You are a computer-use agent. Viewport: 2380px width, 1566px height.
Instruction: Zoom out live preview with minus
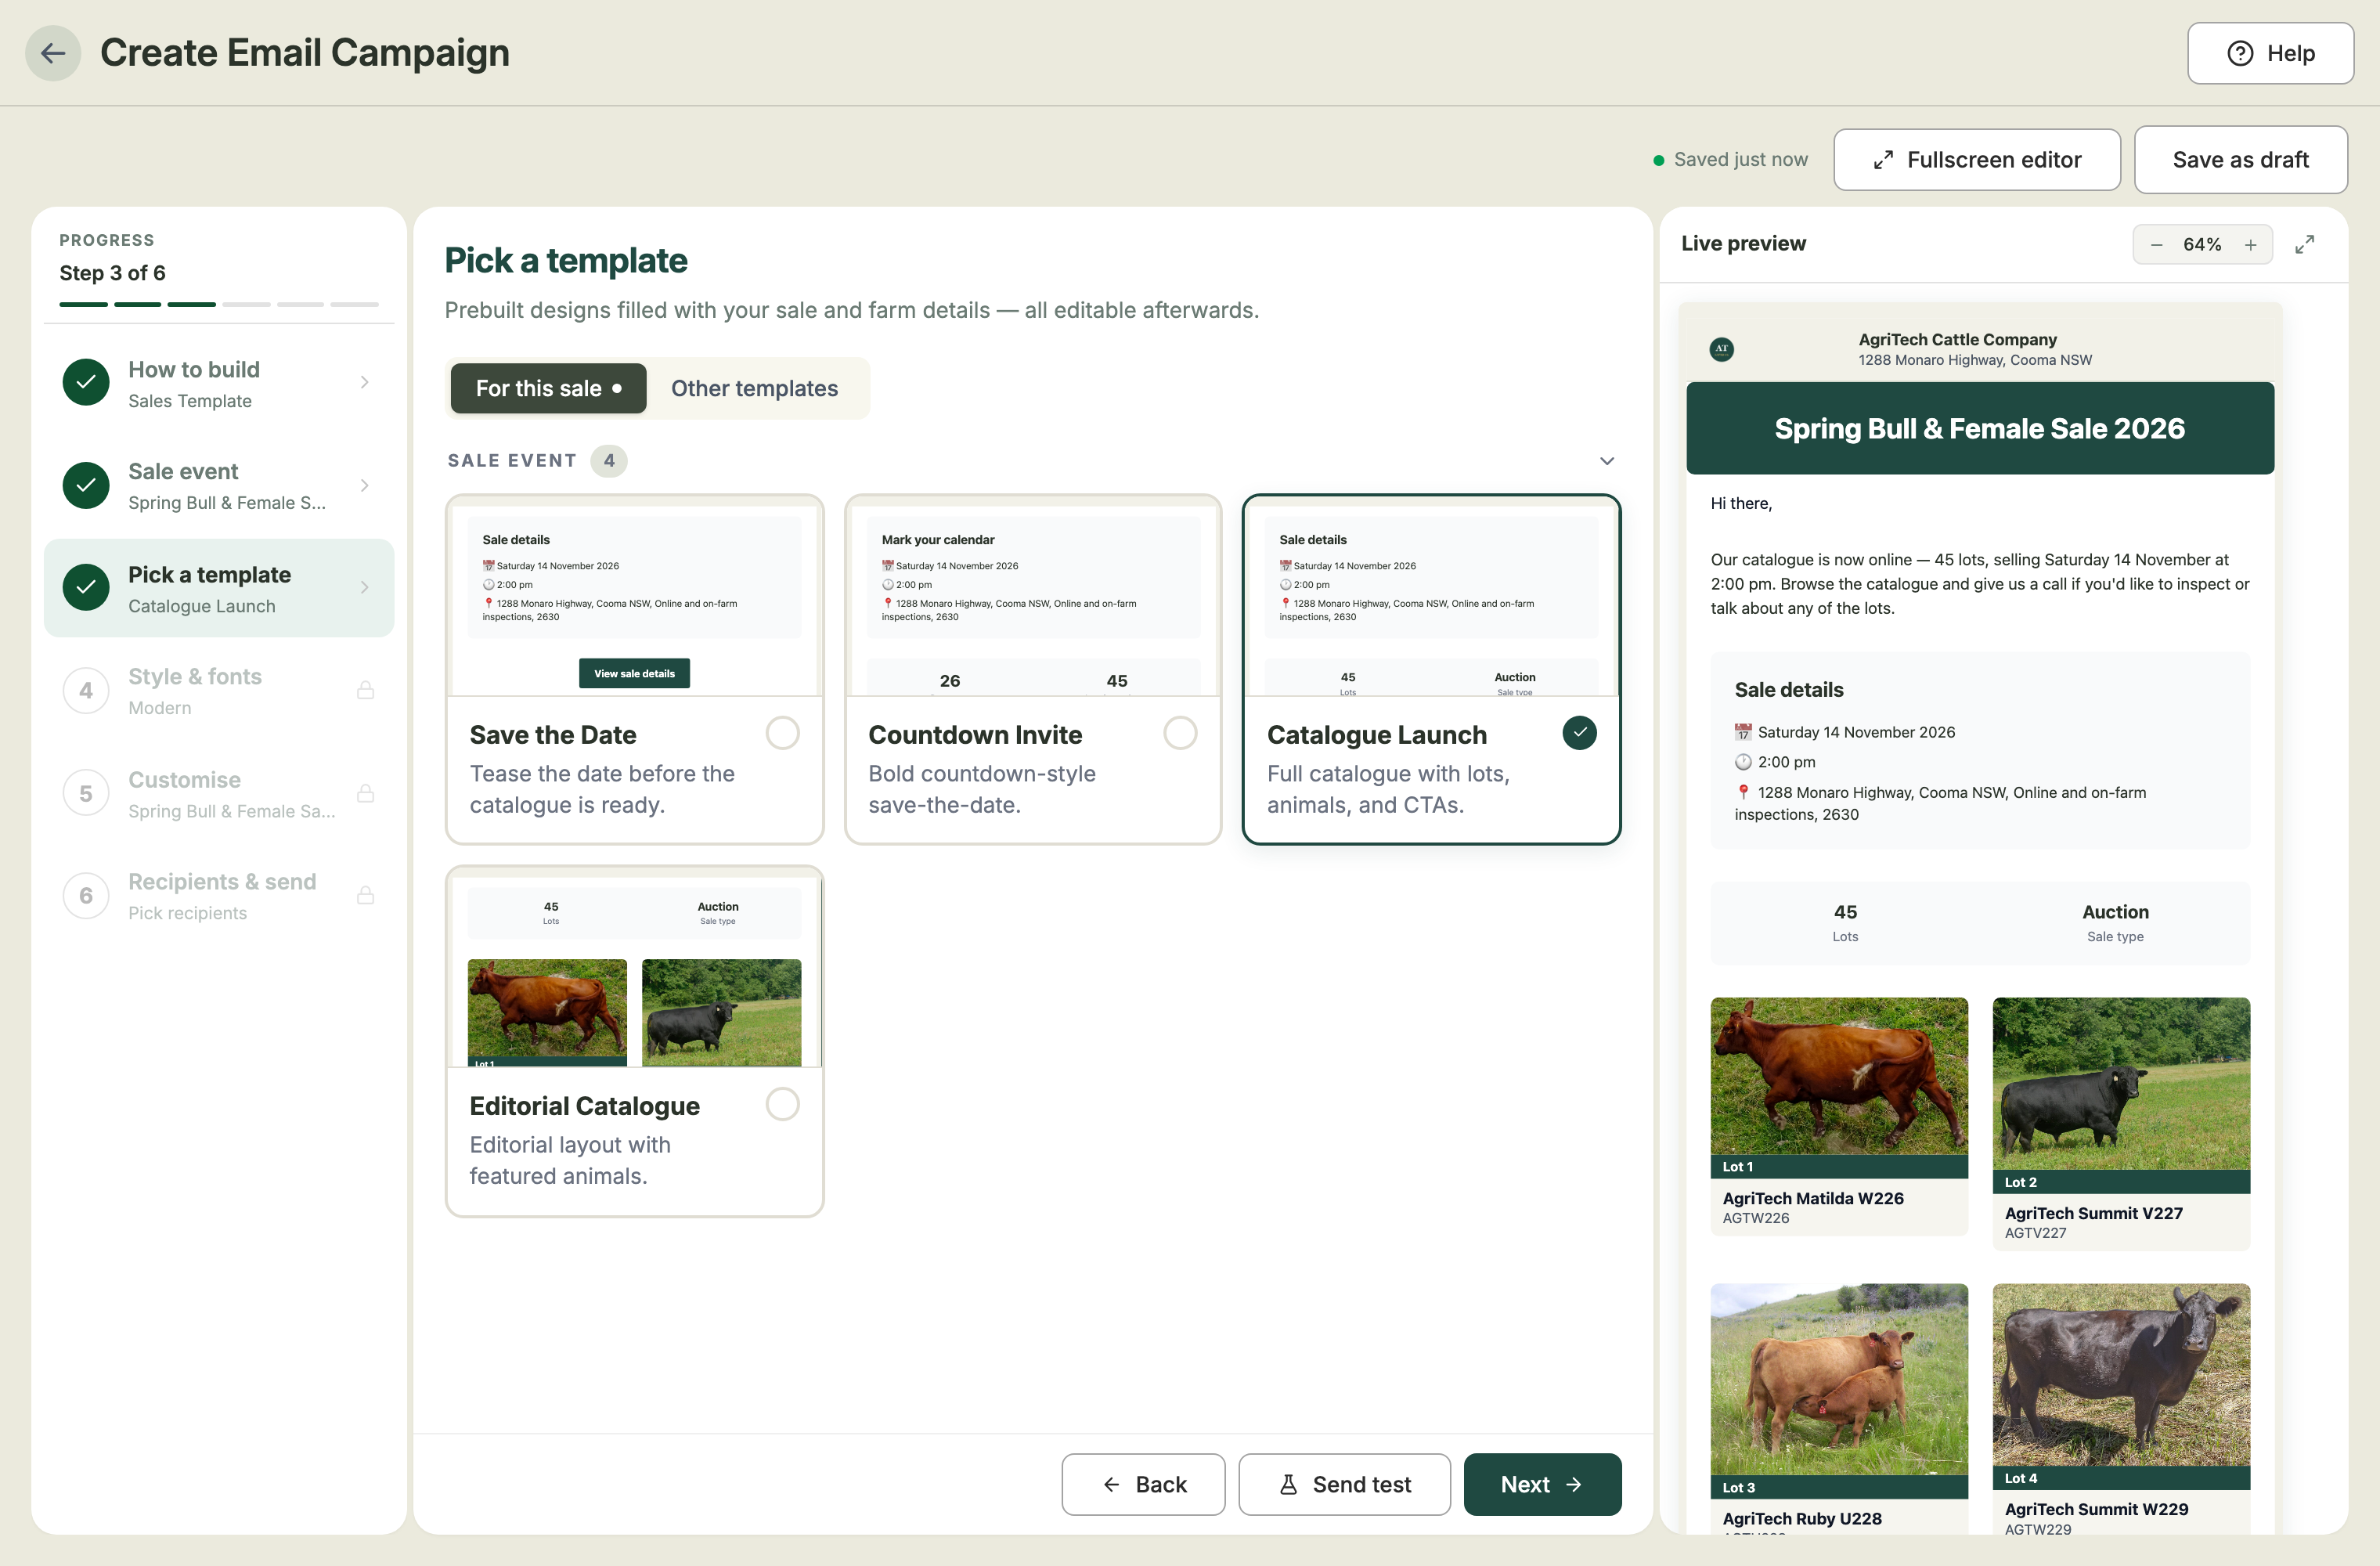pyautogui.click(x=2156, y=245)
